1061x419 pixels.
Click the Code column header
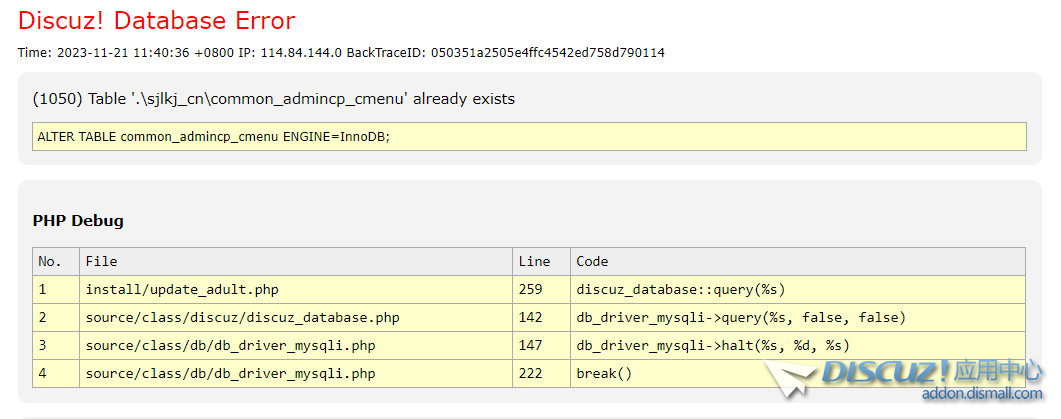pyautogui.click(x=592, y=261)
